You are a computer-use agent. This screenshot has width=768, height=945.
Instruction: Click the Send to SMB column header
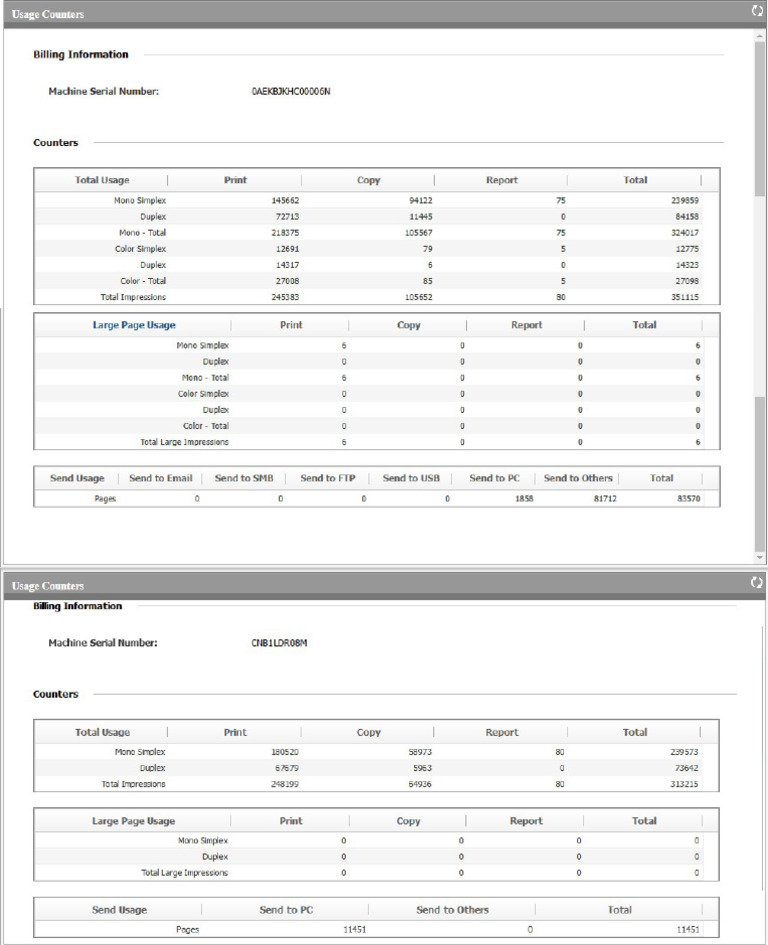click(244, 478)
